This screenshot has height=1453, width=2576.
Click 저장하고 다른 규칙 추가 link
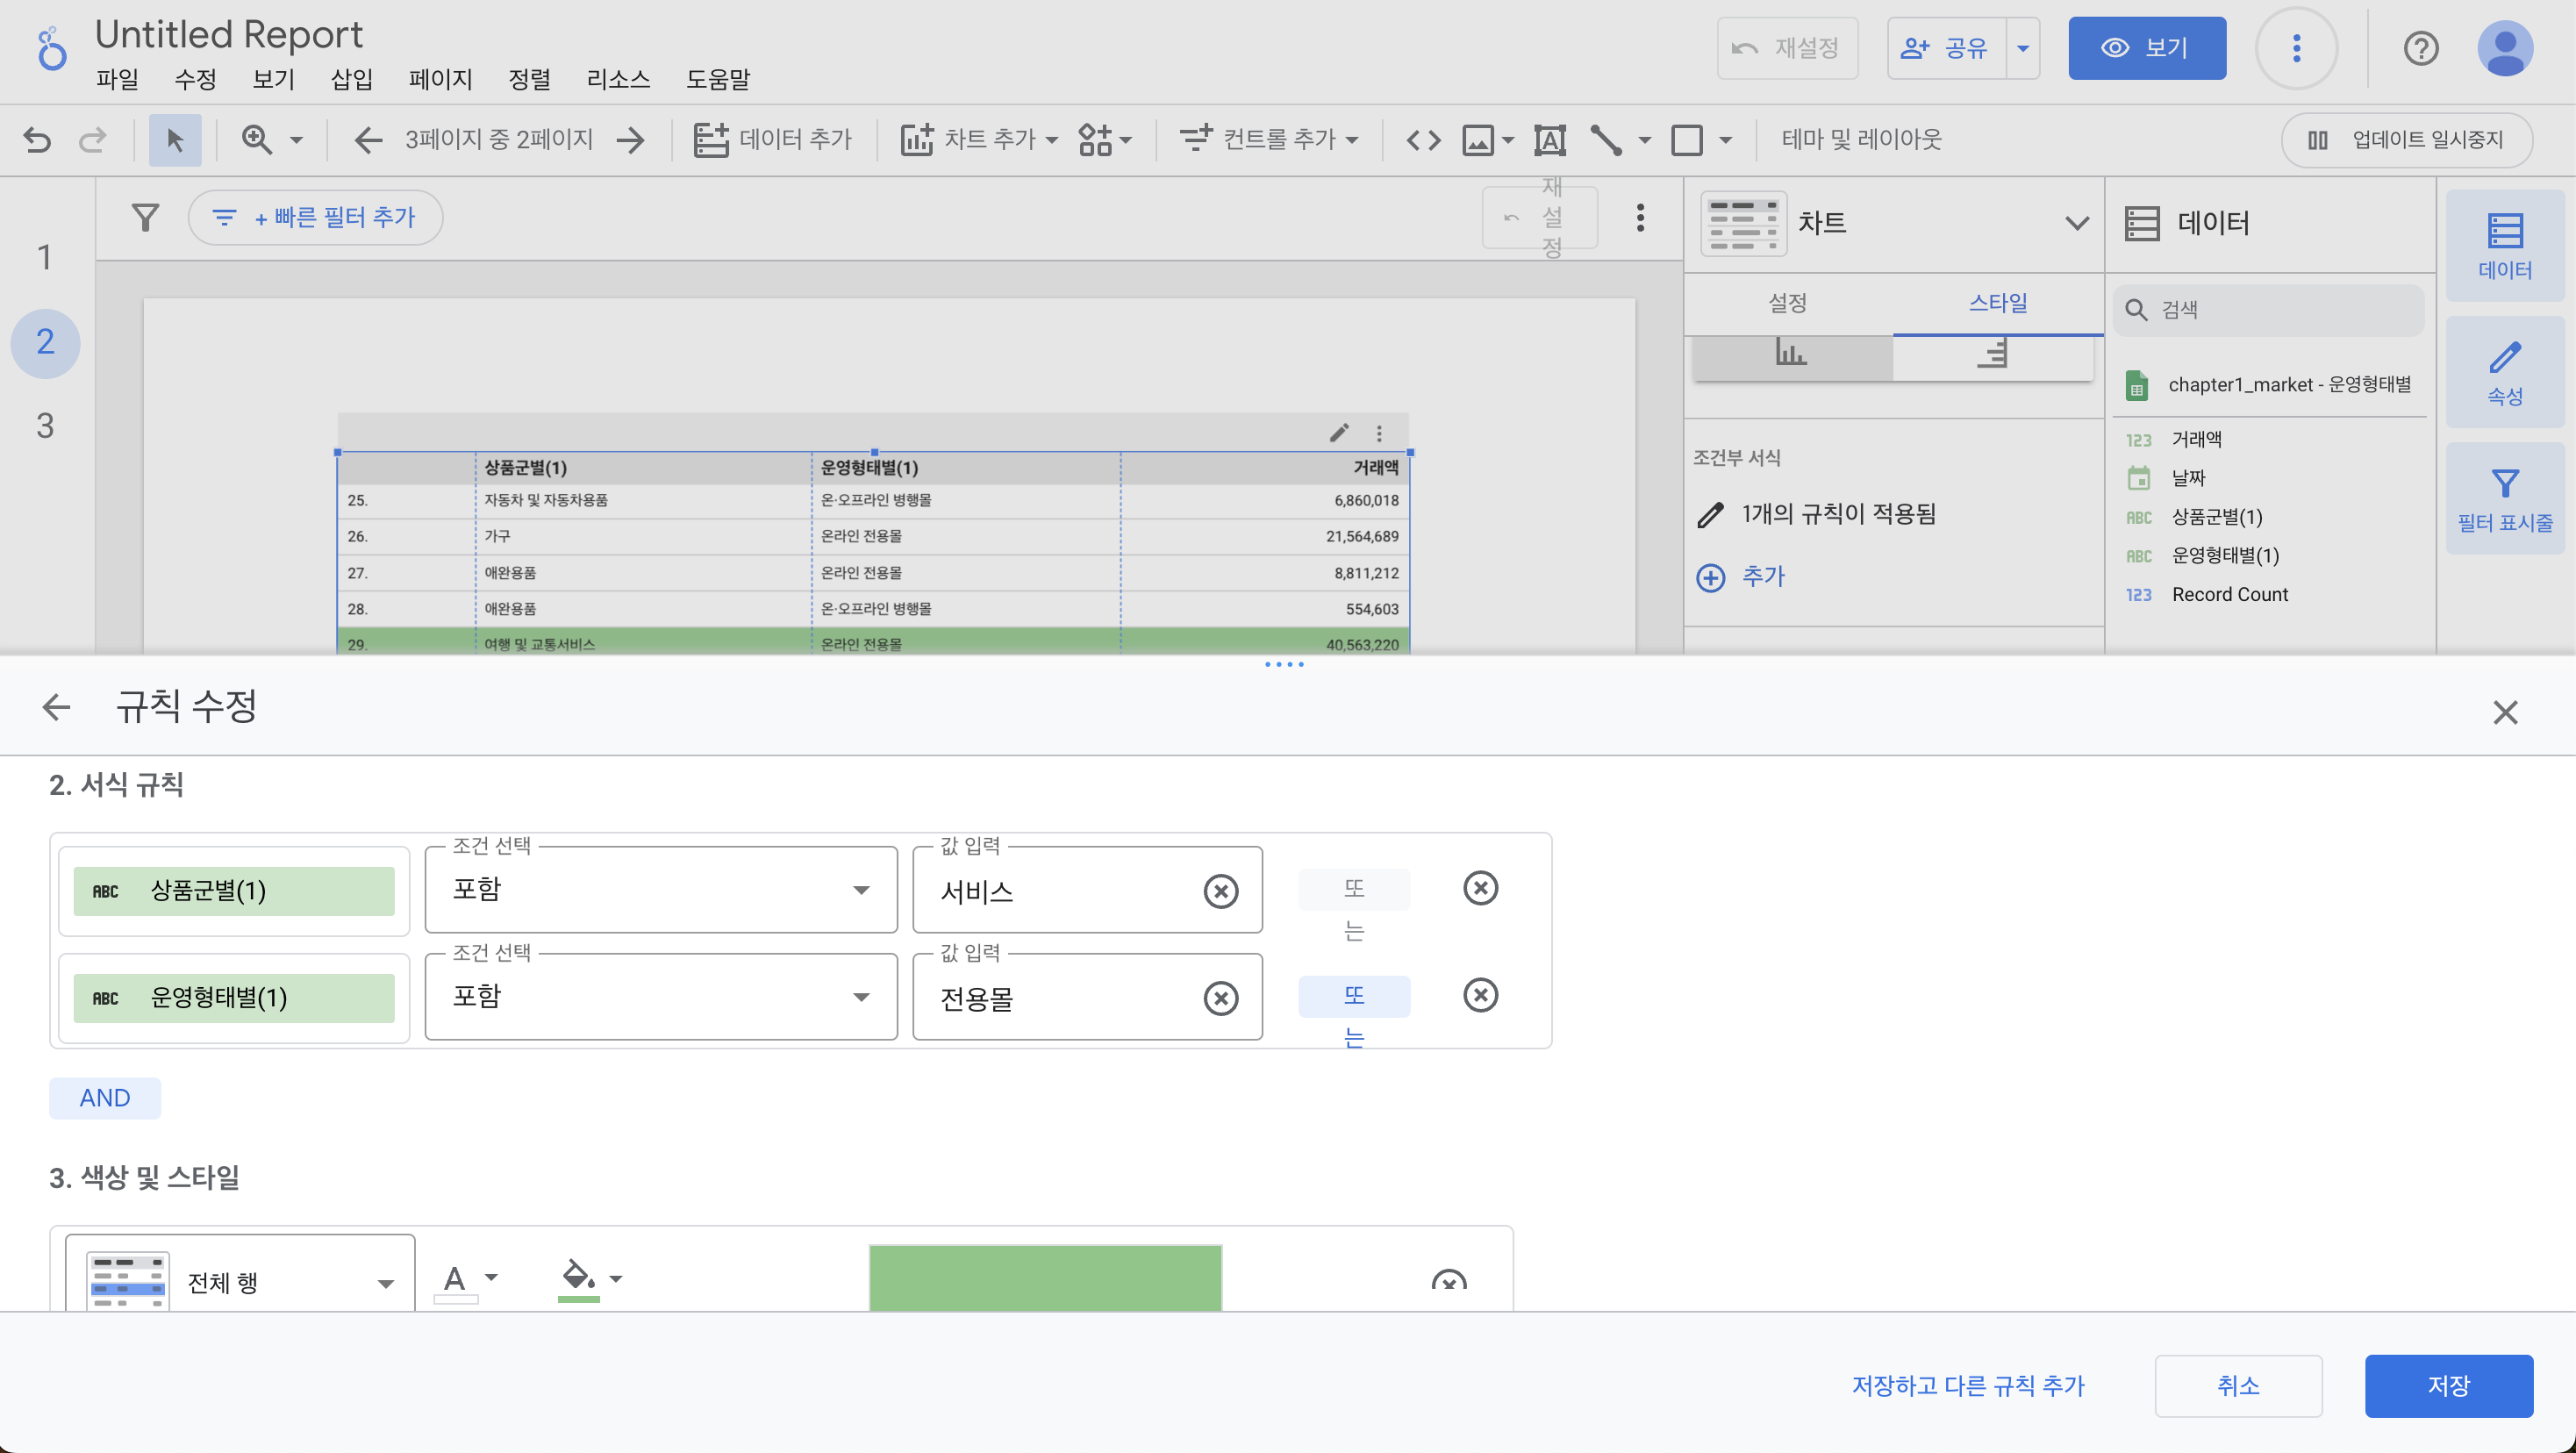(x=1967, y=1385)
